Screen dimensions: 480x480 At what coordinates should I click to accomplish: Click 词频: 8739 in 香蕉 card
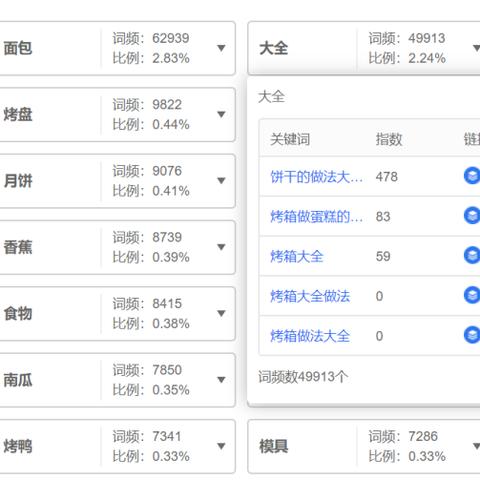pos(147,237)
